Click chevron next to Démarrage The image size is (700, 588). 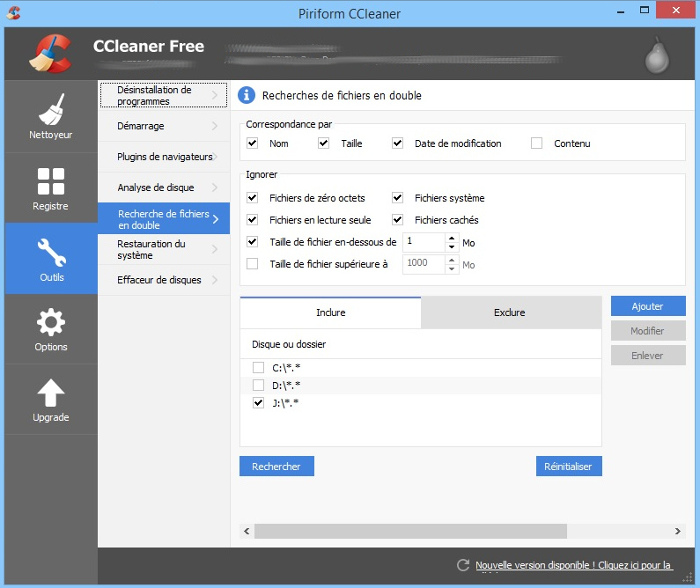215,126
